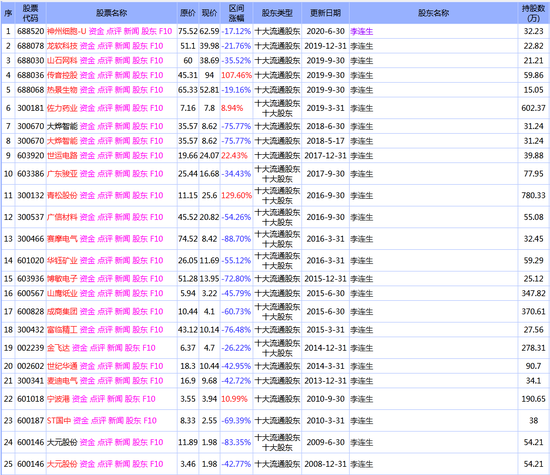Open F10 link in row 25 dated 2008-12-31
The height and width of the screenshot is (475, 550).
(x=156, y=464)
